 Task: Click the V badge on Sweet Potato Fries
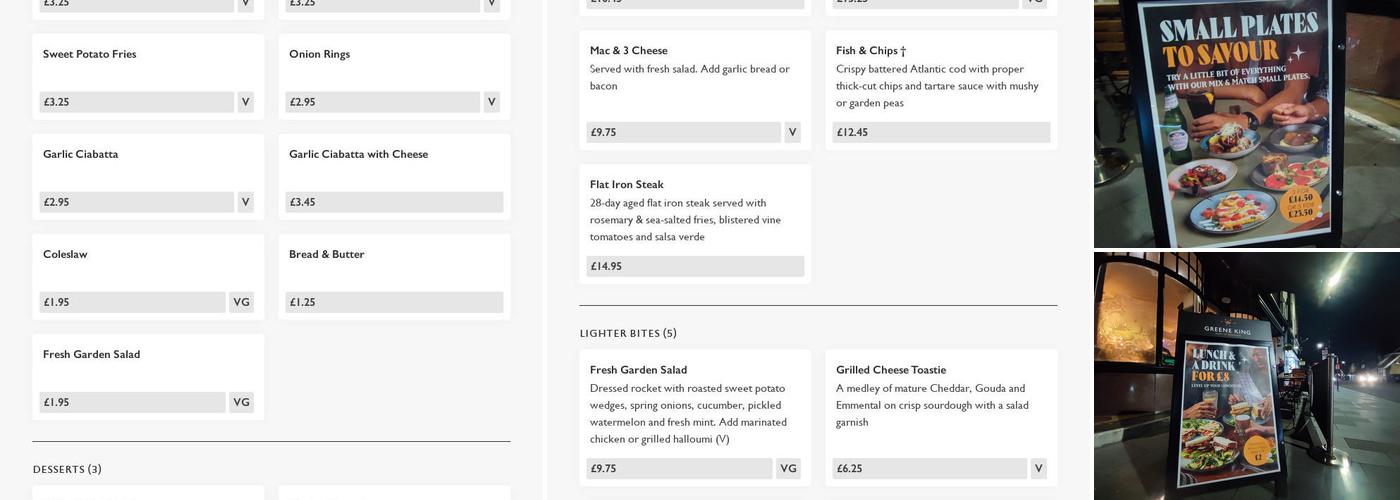(245, 102)
